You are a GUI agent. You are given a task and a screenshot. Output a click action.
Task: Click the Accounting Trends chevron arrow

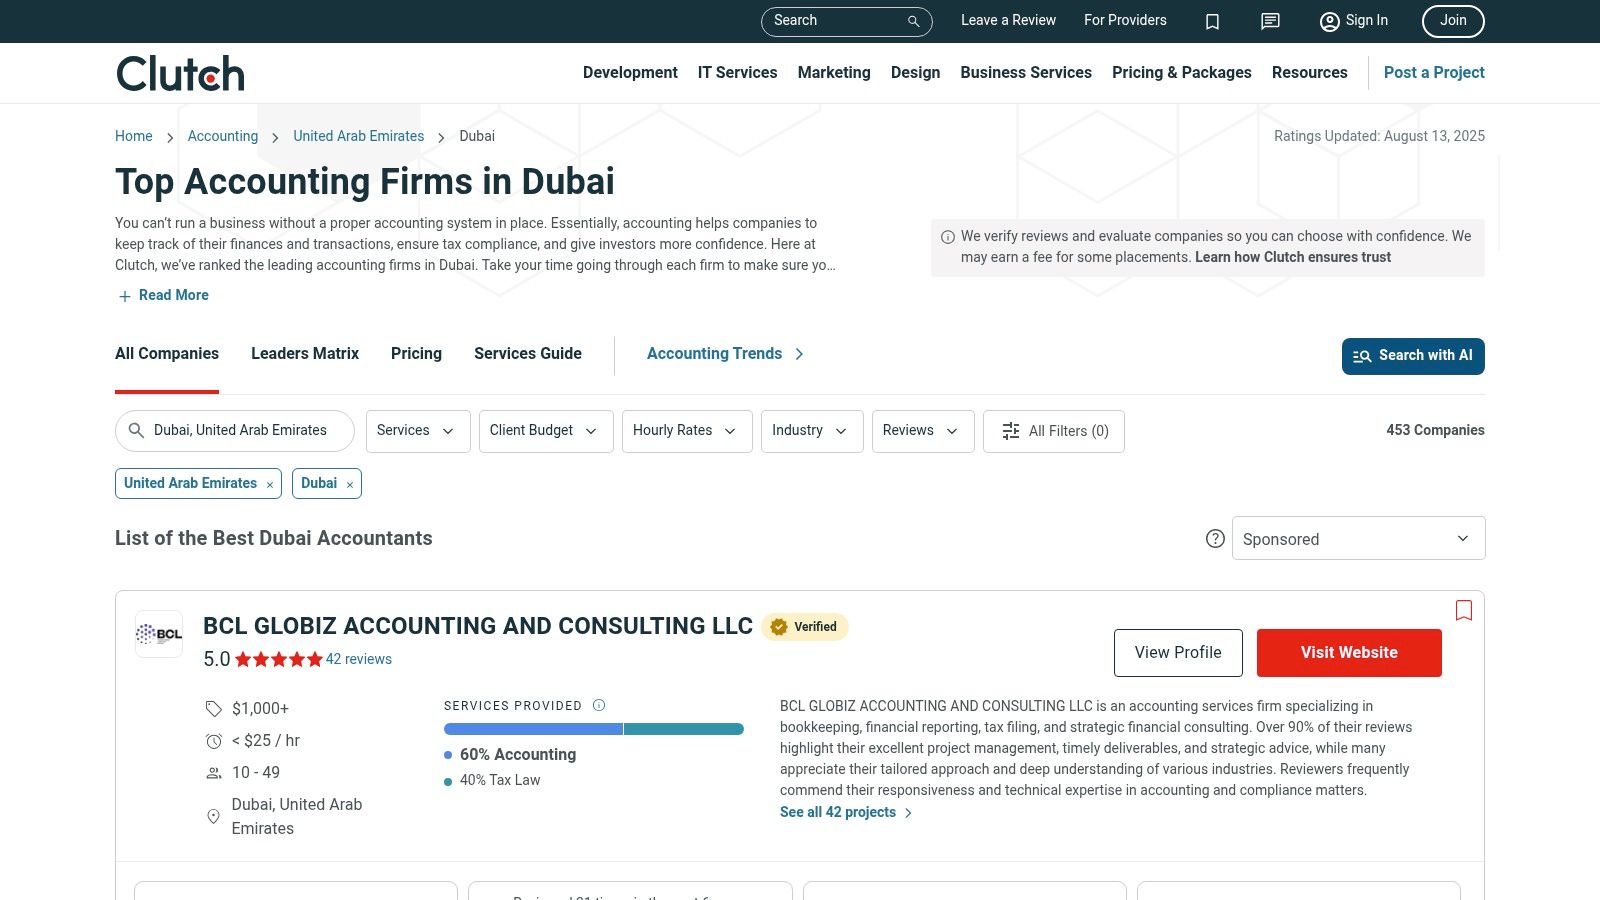tap(799, 354)
